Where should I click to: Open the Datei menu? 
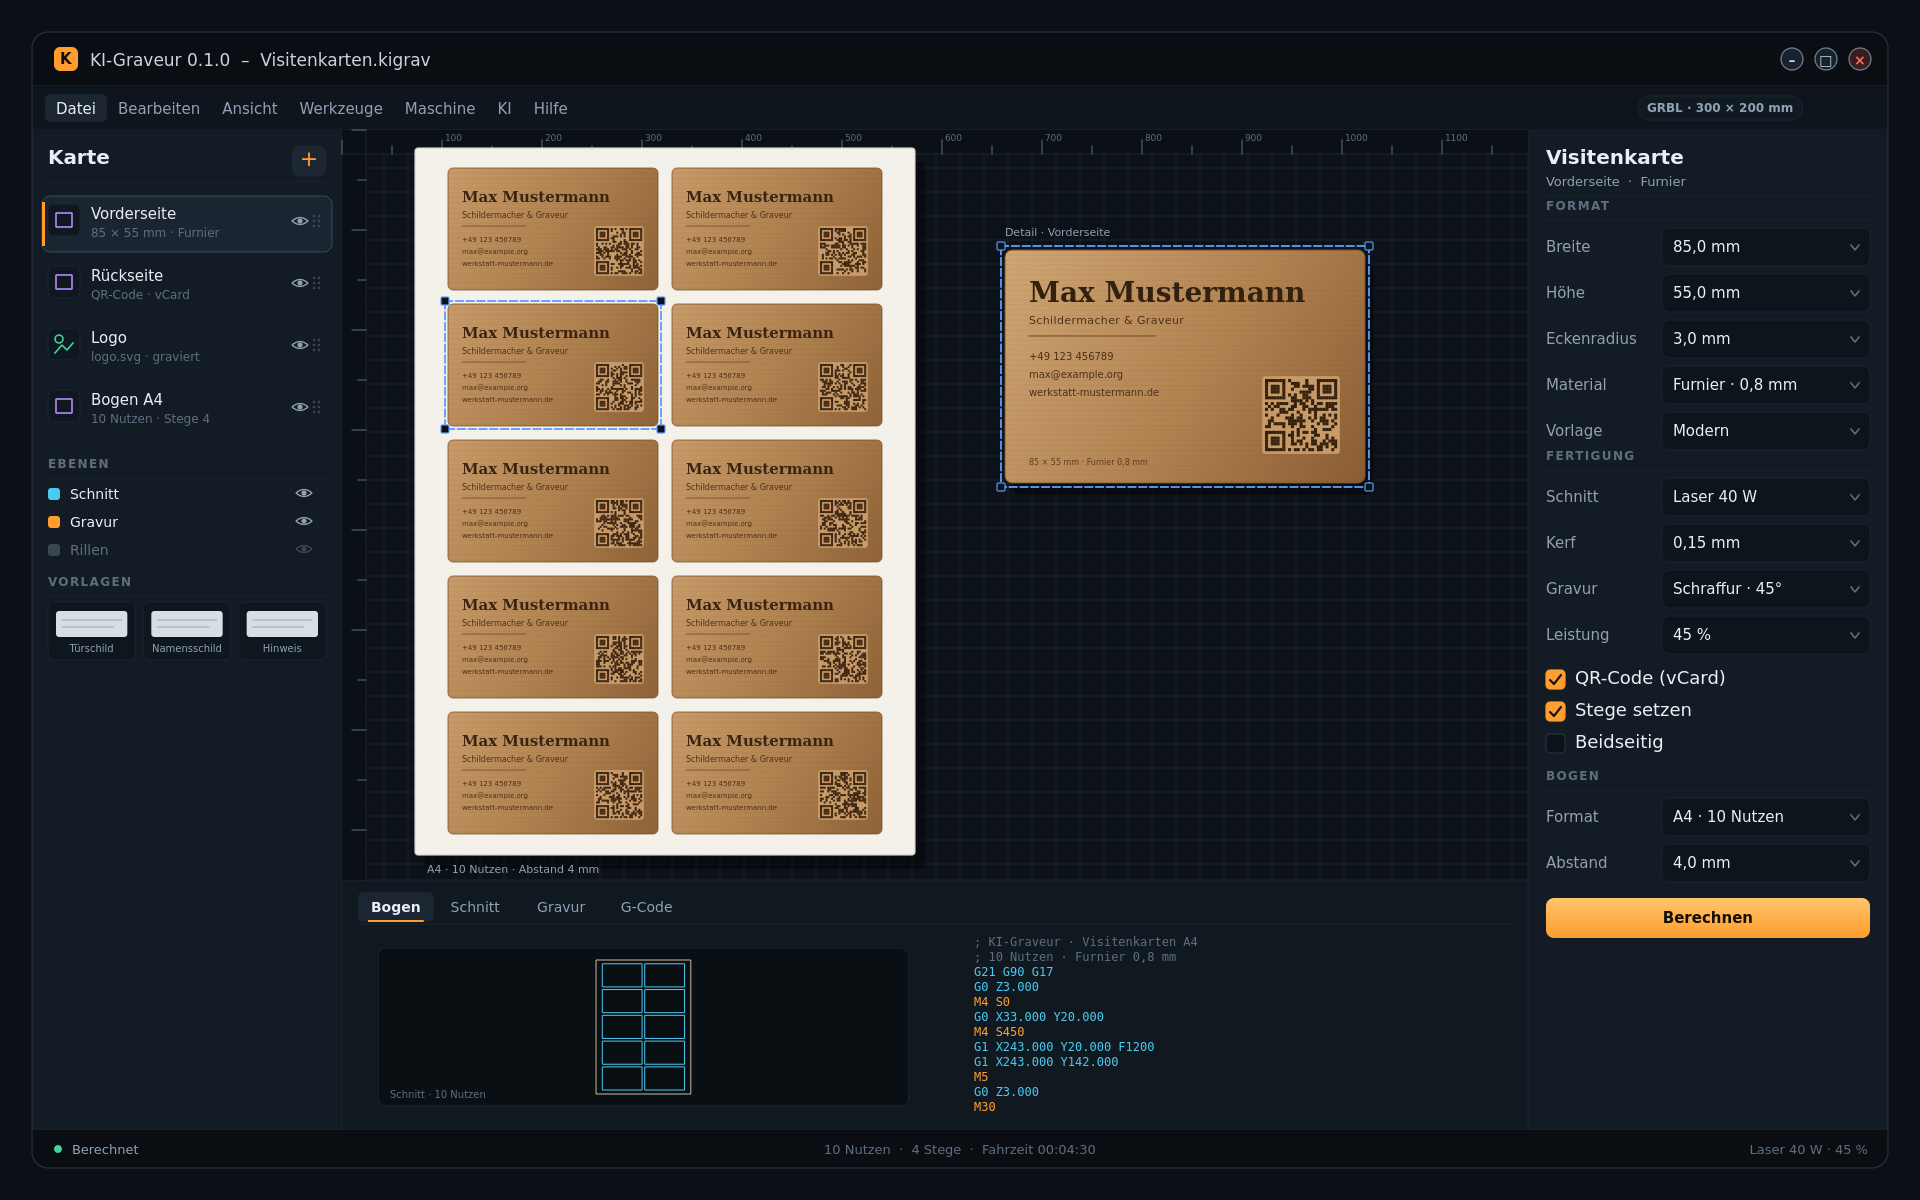[76, 108]
